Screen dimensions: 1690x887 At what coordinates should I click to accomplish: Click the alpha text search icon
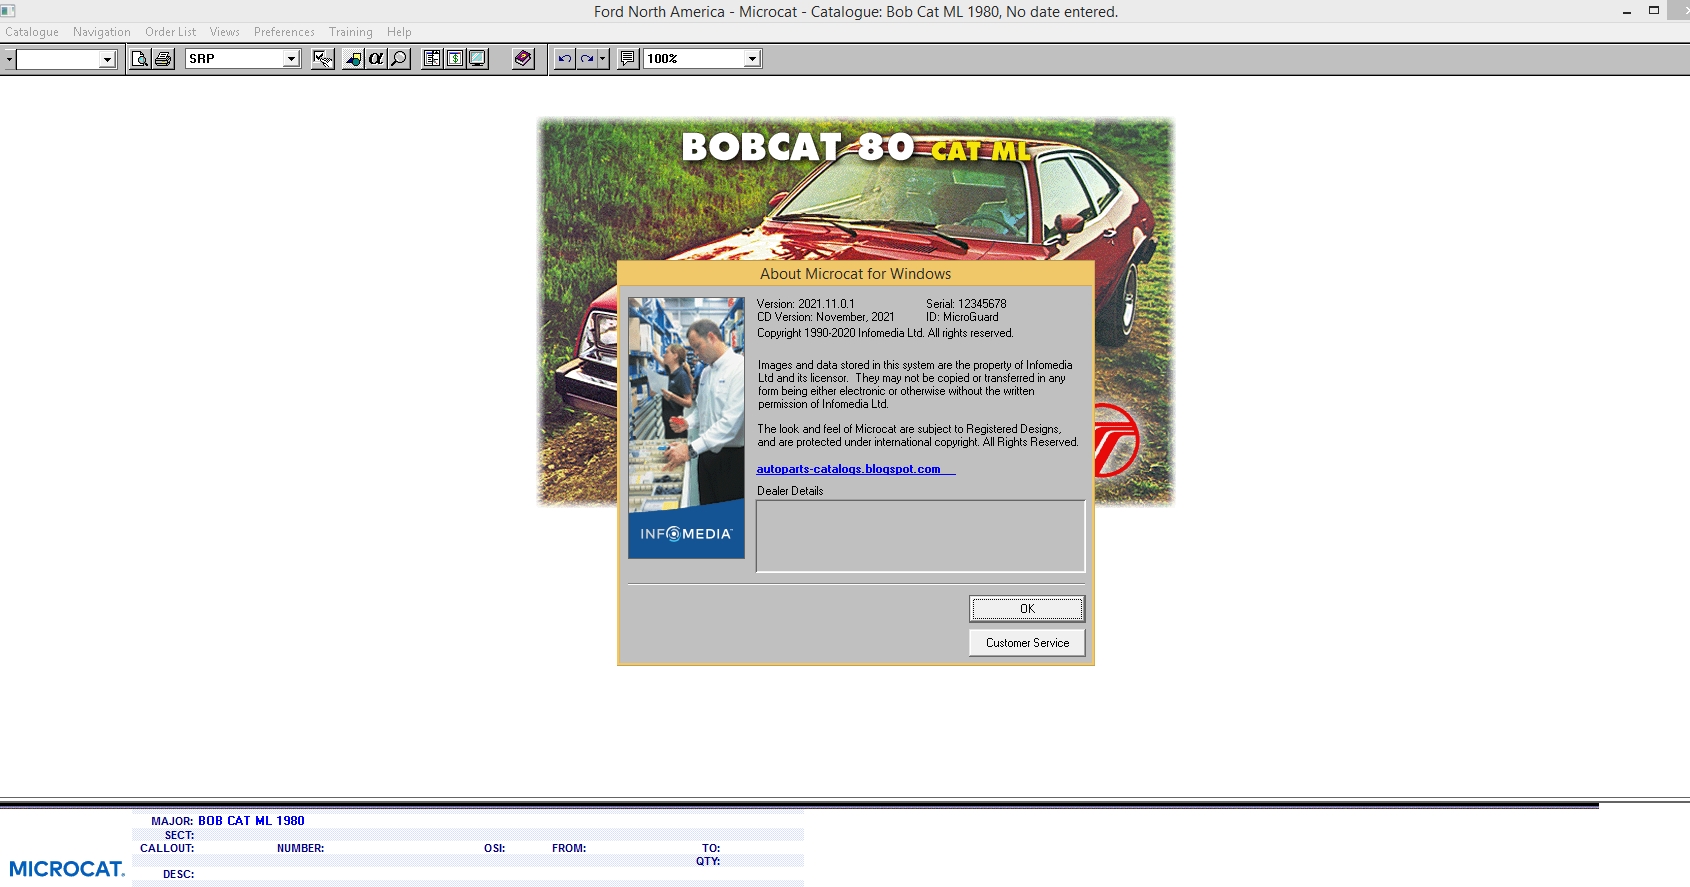pyautogui.click(x=376, y=59)
